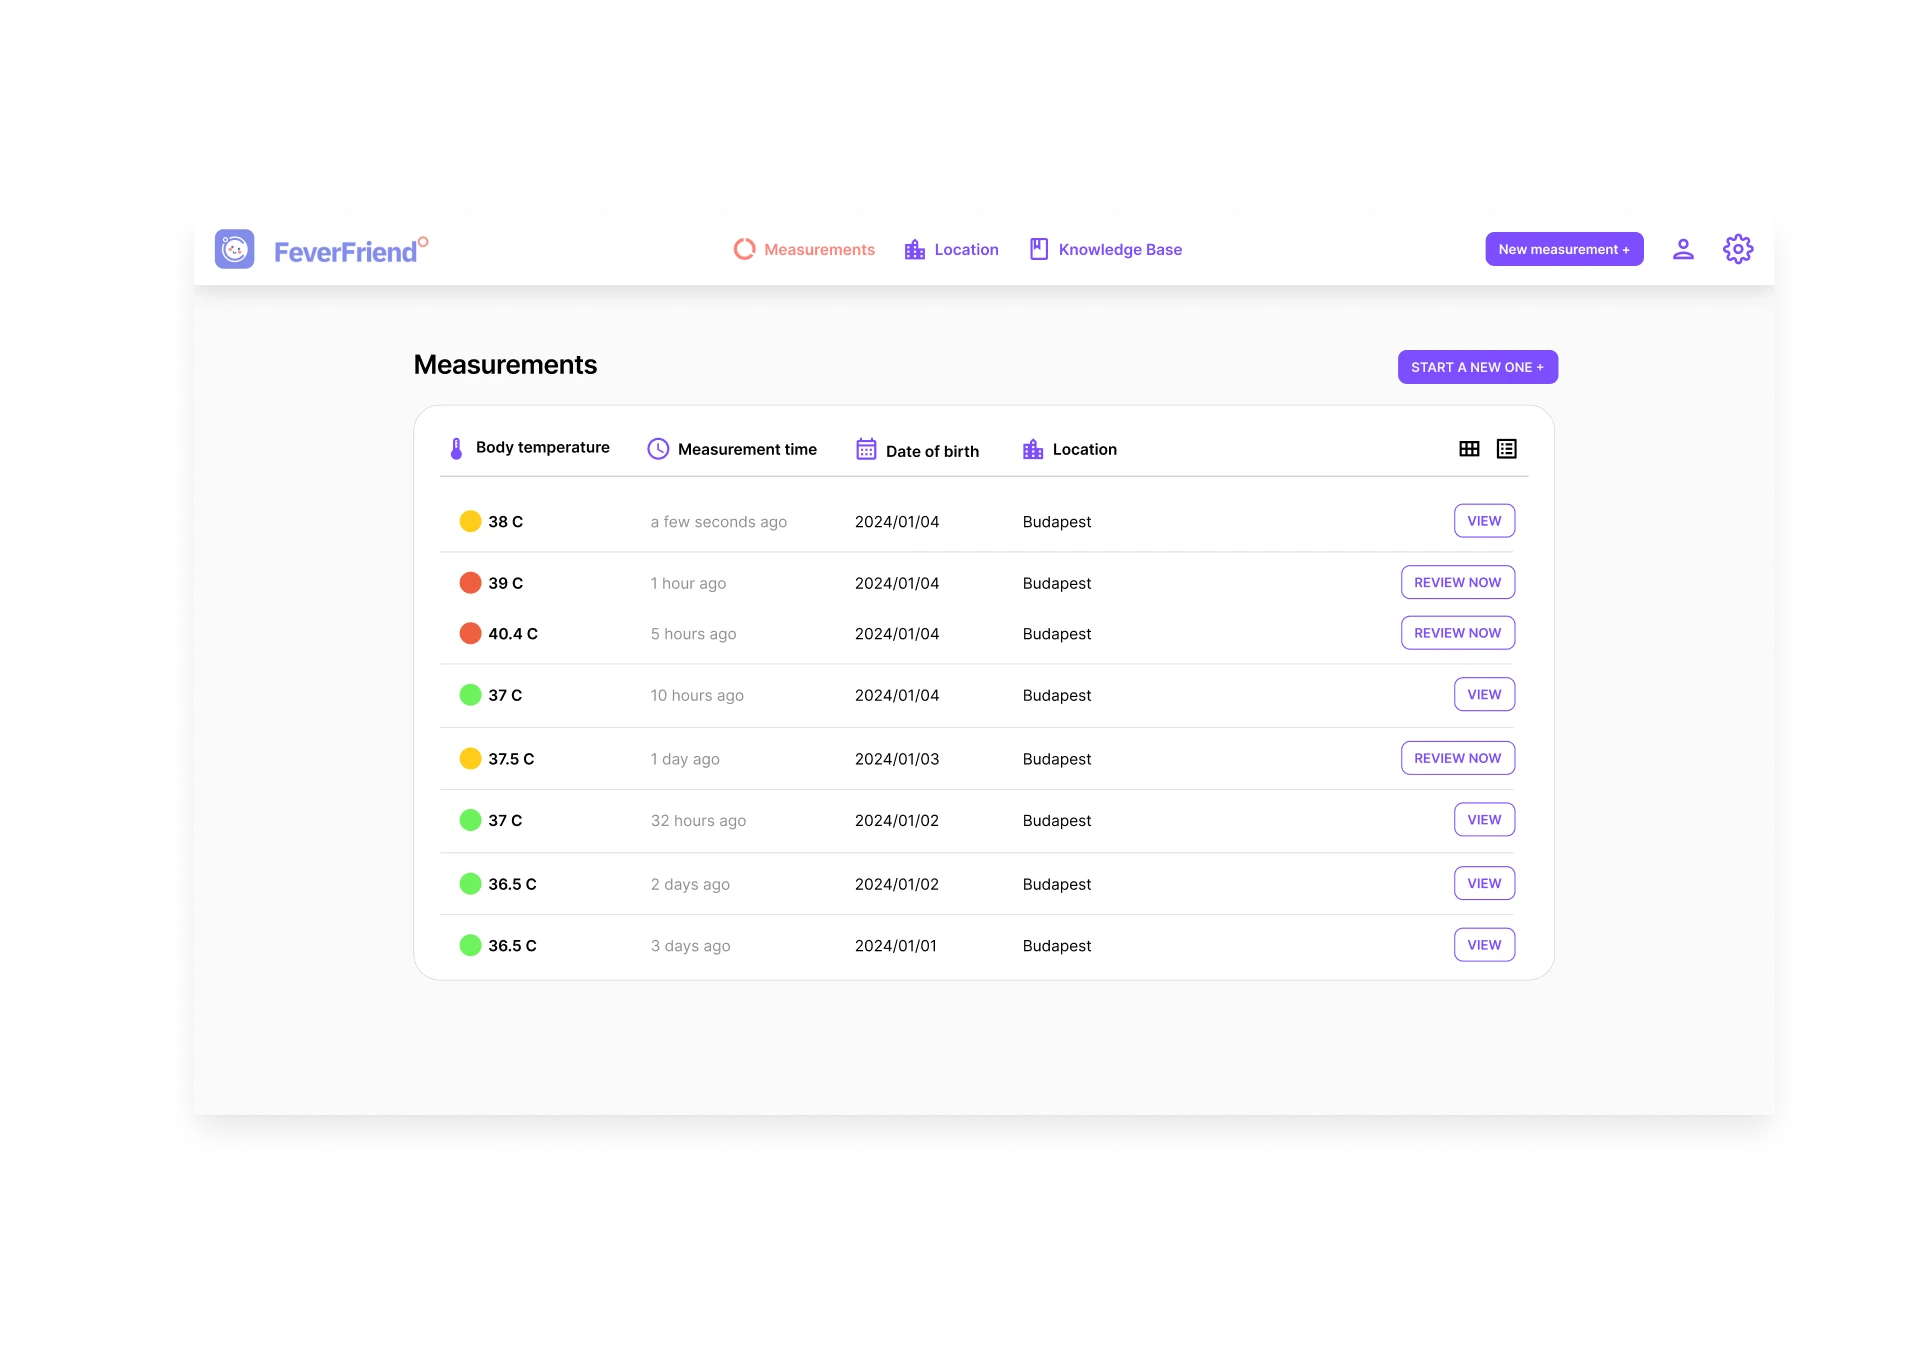Click the thermometer Body temperature icon
The image size is (1920, 1350).
[456, 449]
